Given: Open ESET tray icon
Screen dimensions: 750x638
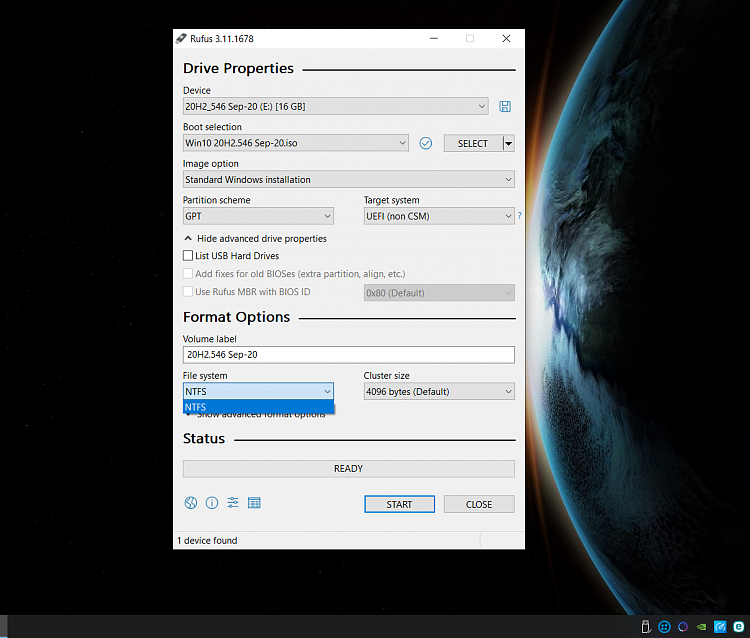Looking at the screenshot, I should coord(739,627).
